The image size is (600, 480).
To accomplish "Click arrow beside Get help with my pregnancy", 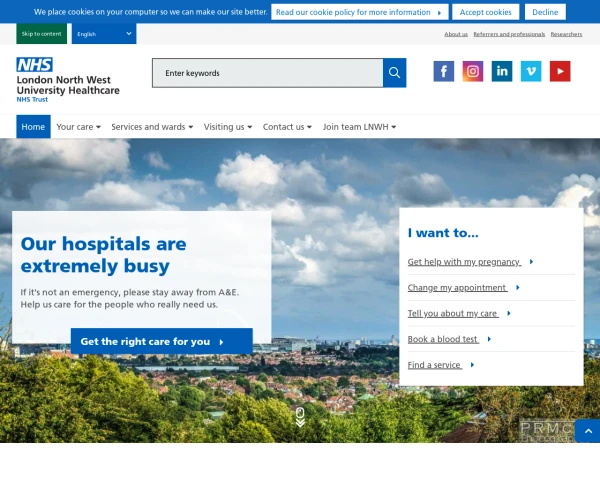I will [x=531, y=262].
